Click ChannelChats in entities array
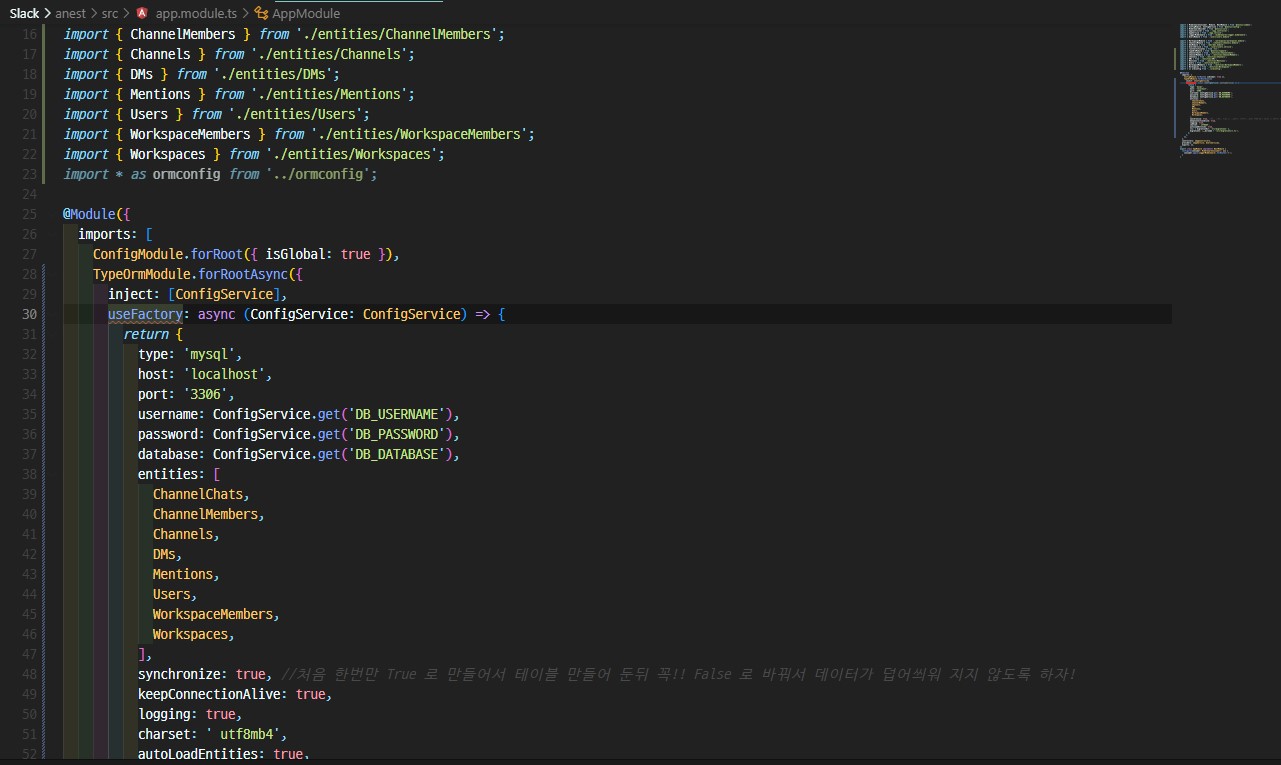This screenshot has height=765, width=1281. point(198,494)
